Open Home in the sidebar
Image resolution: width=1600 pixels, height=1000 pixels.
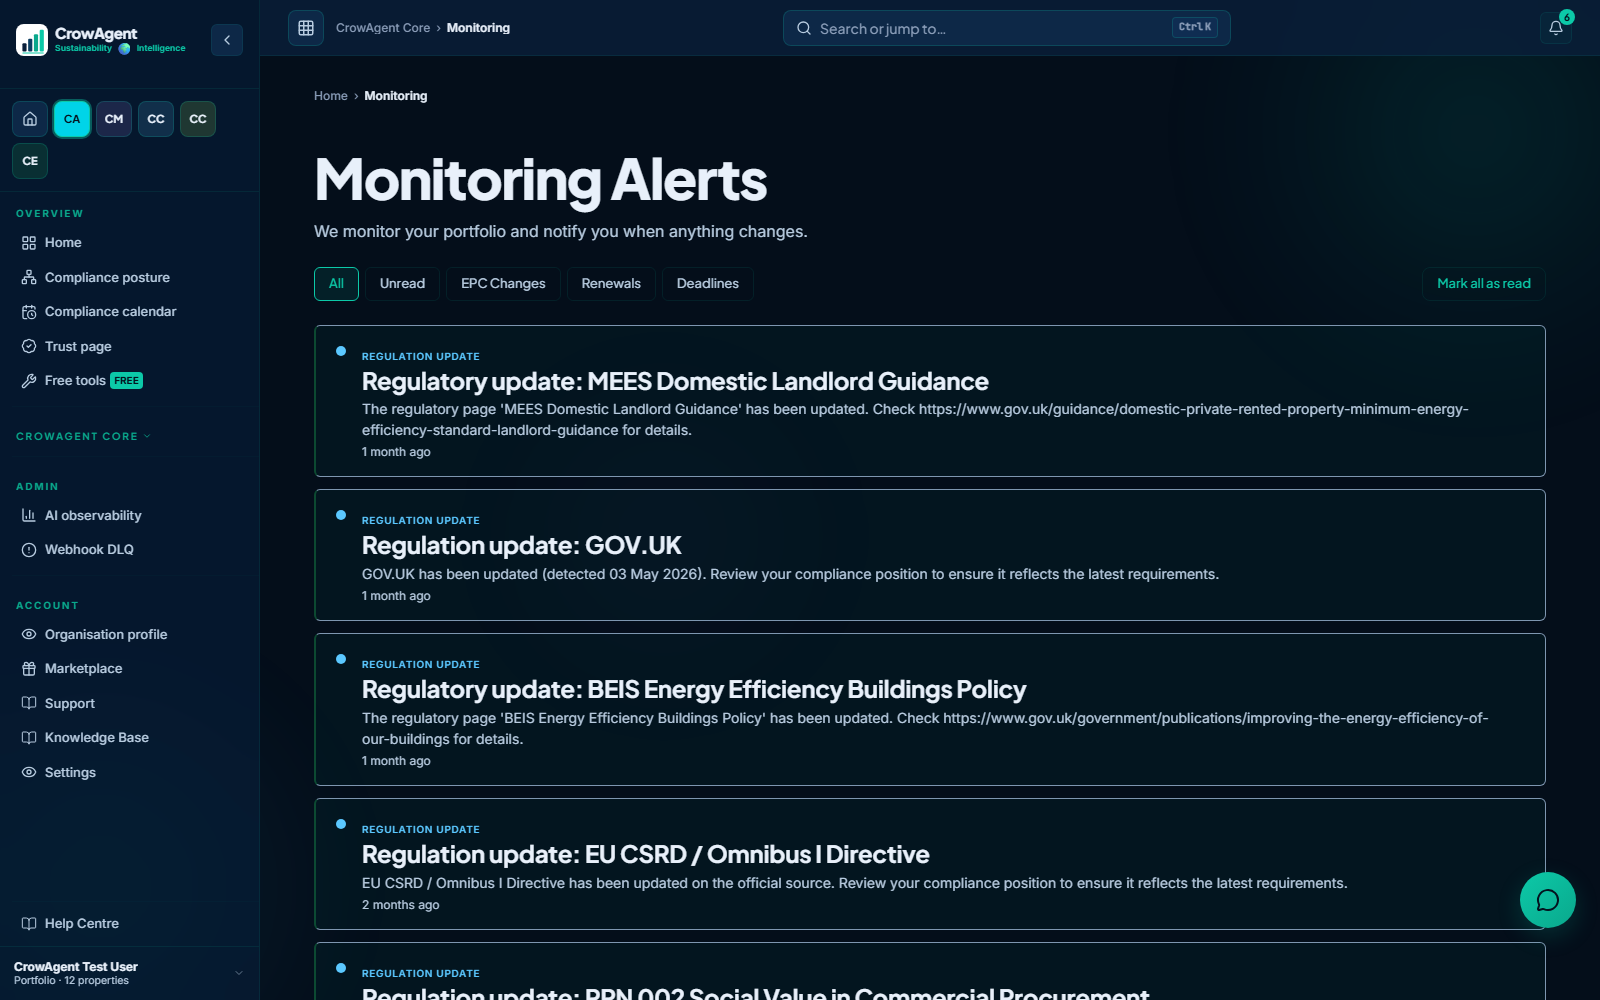coord(130,243)
